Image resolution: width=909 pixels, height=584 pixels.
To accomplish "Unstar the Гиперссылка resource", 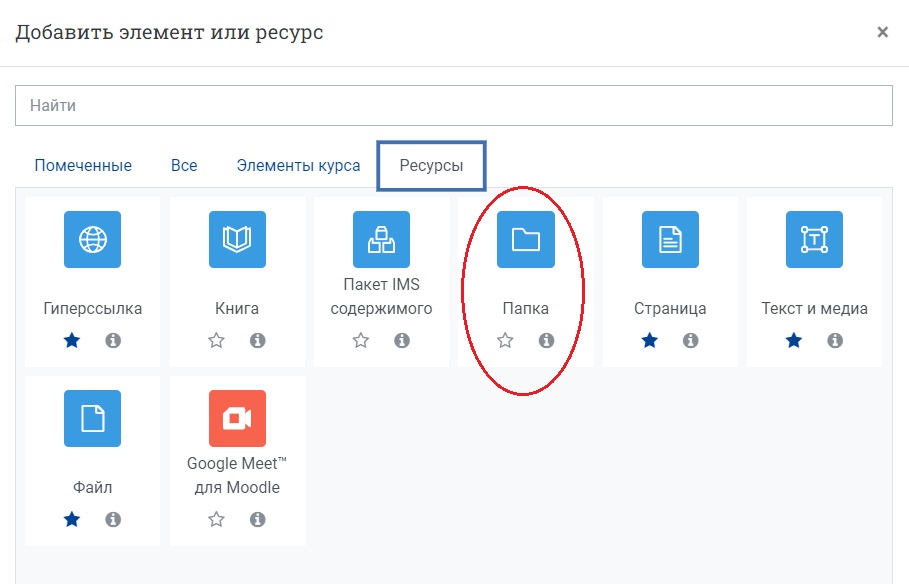I will click(x=72, y=340).
